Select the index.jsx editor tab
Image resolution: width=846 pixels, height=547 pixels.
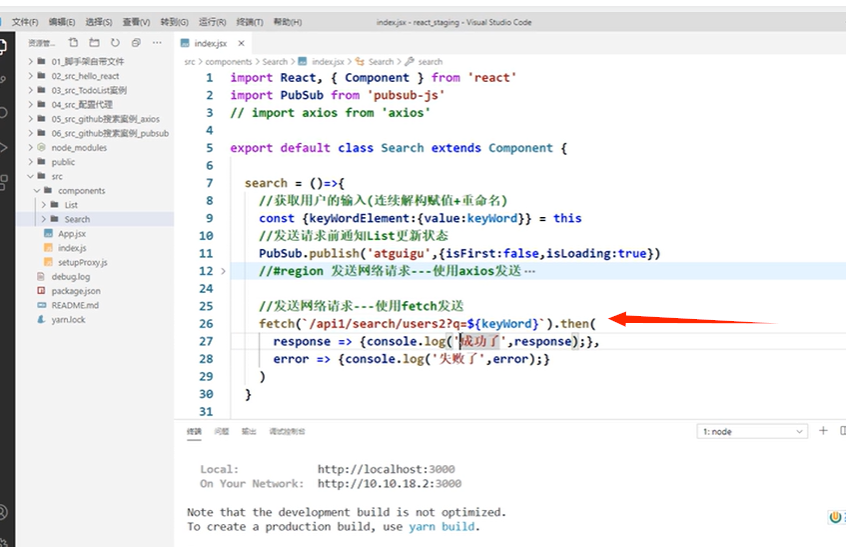click(x=211, y=43)
